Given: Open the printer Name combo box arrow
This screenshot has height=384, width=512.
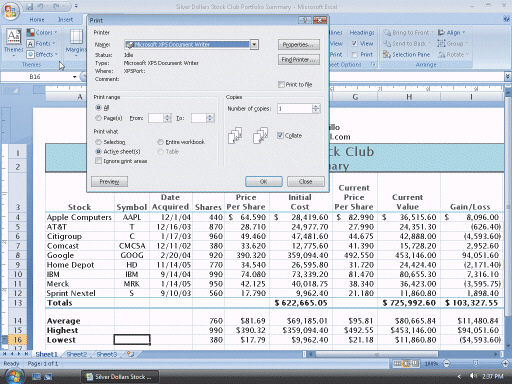Looking at the screenshot, I should coord(254,44).
